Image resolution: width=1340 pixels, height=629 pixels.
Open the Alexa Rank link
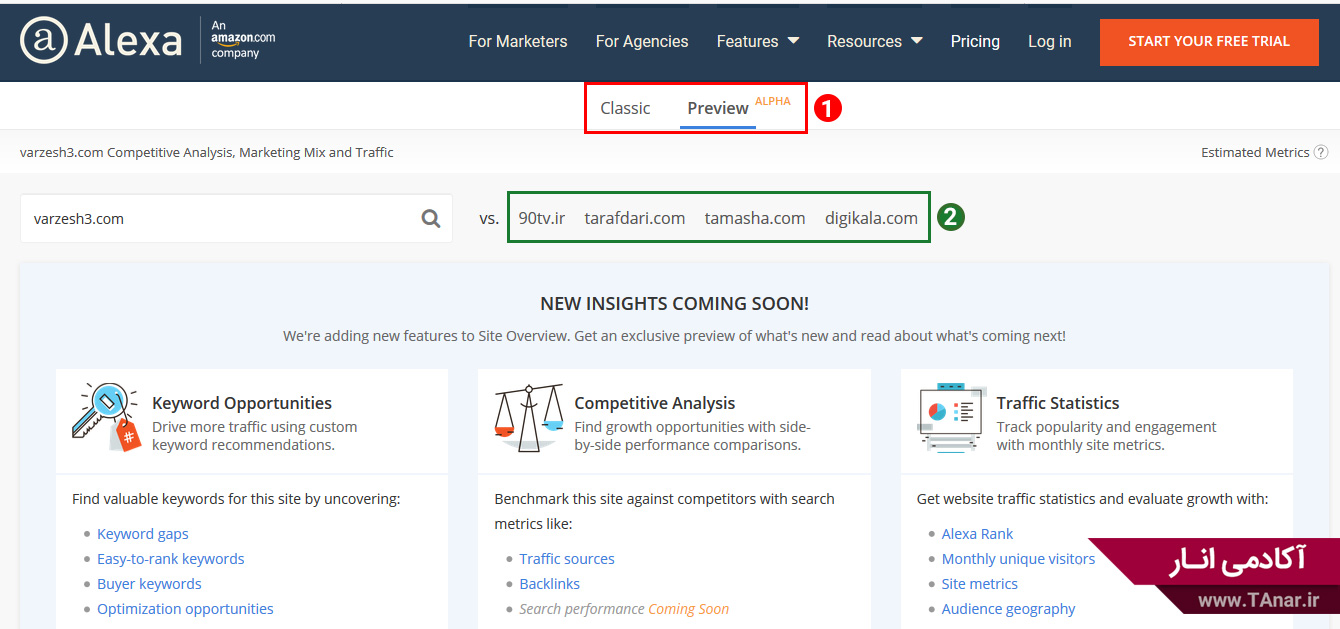point(977,534)
